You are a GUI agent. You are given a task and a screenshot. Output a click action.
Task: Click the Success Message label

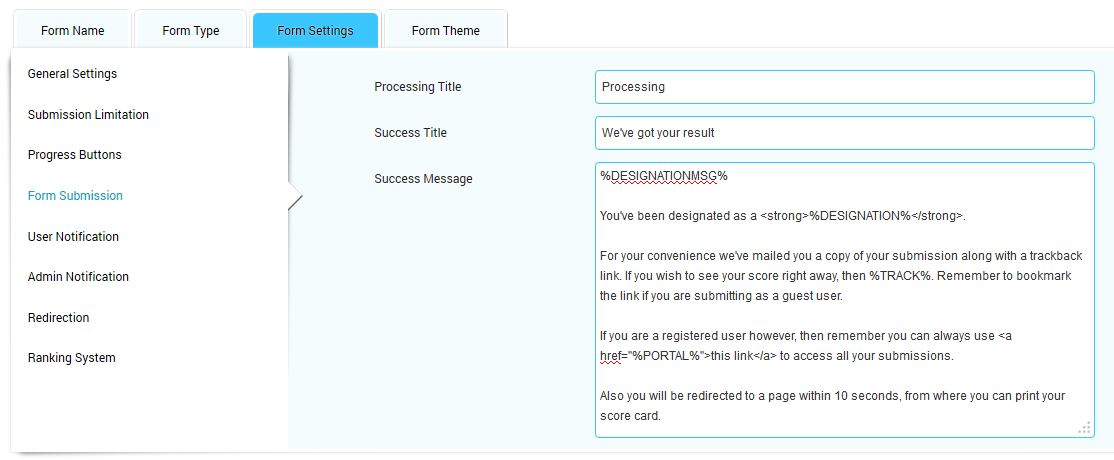click(x=423, y=179)
